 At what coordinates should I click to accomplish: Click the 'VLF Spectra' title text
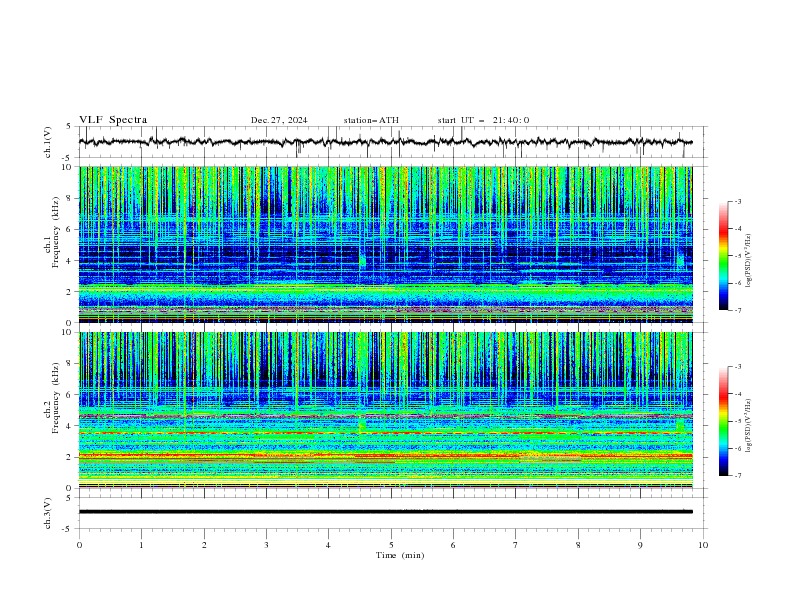(x=113, y=120)
